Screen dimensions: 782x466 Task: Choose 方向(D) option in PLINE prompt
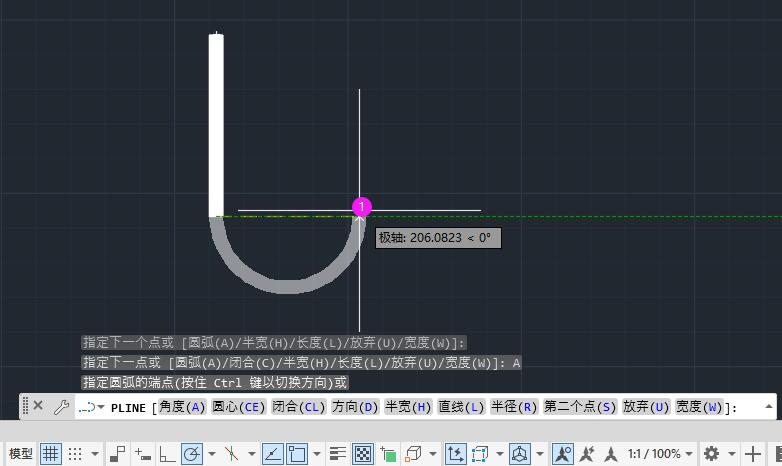click(355, 407)
